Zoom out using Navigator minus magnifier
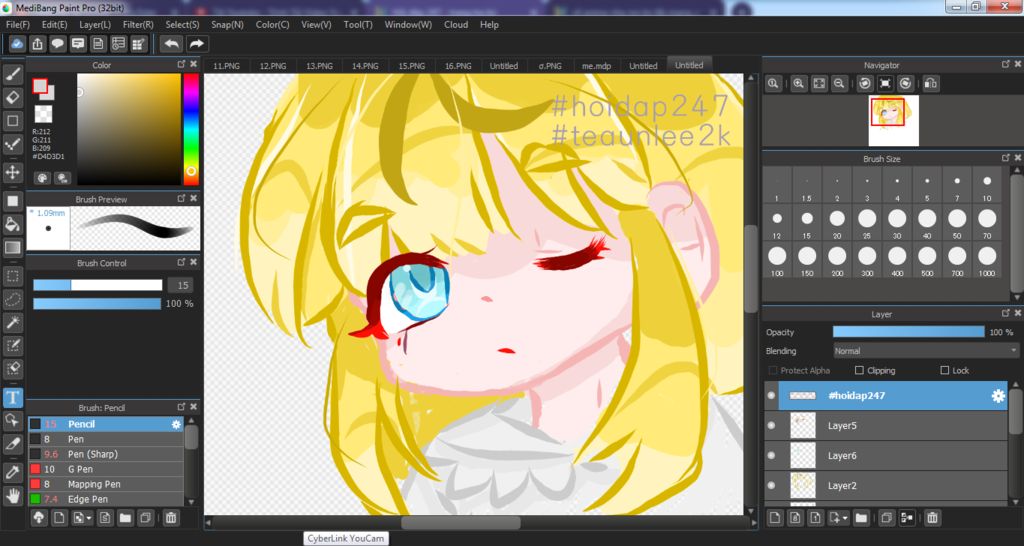 [839, 84]
